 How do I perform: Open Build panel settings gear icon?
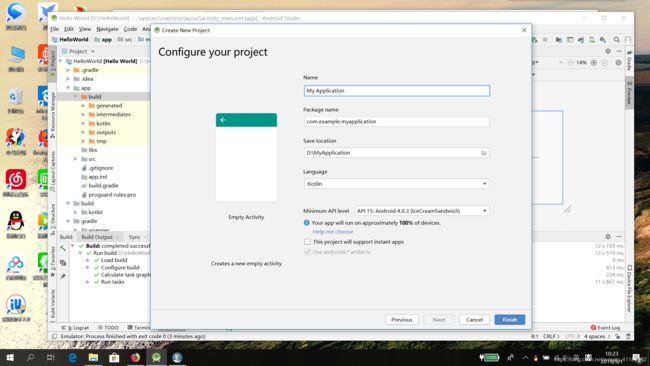click(x=608, y=236)
